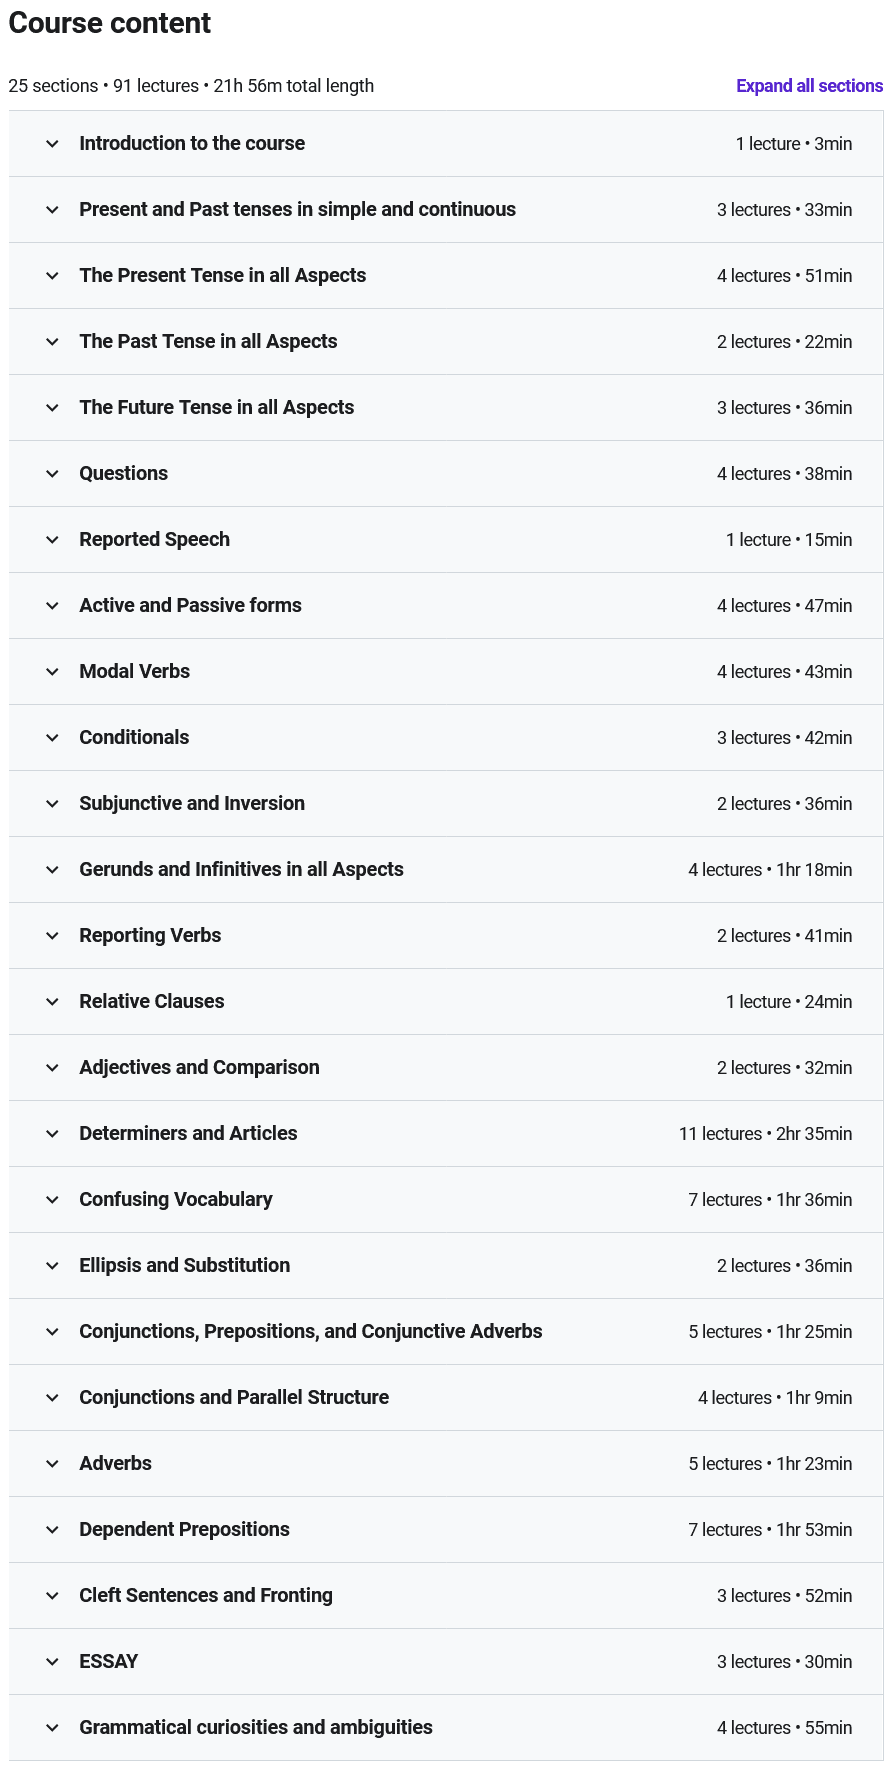Expand The Present Tense in all Aspects chevron
893x1771 pixels.
pyautogui.click(x=52, y=276)
